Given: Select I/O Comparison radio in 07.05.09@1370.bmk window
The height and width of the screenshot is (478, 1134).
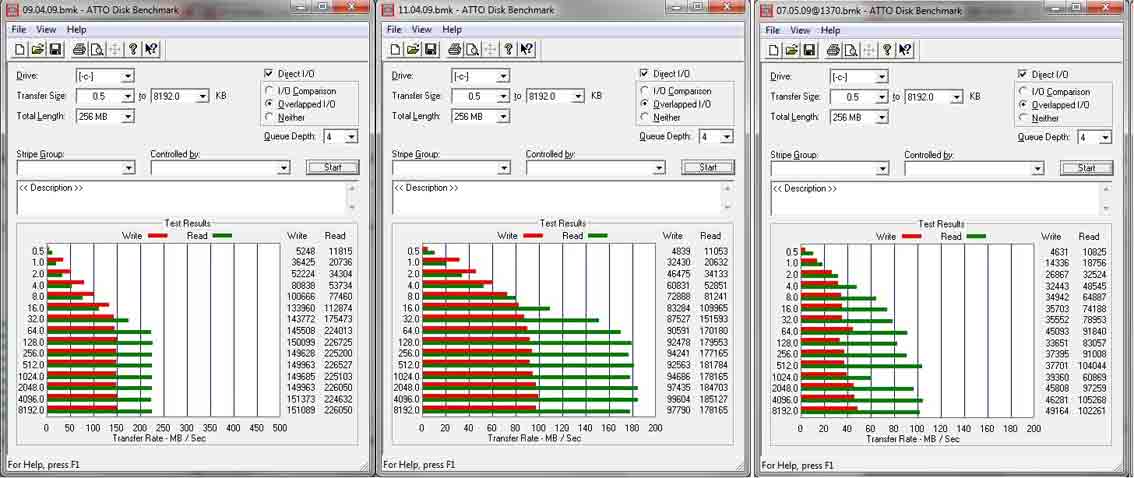Looking at the screenshot, I should (1024, 92).
